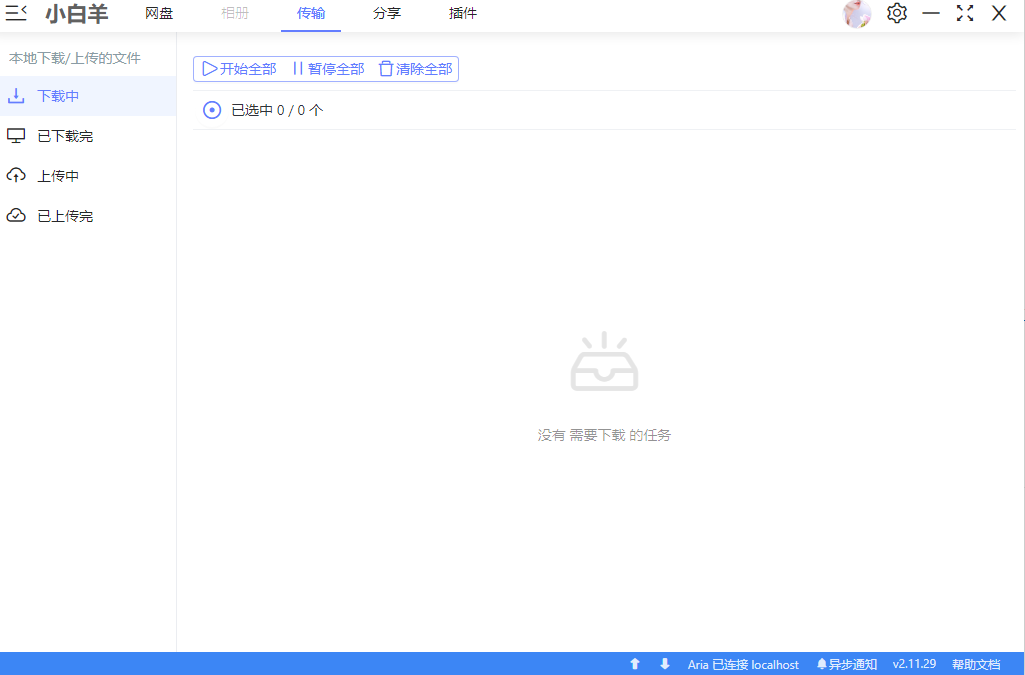Click the Aria 已连接 localhost status

tap(743, 664)
